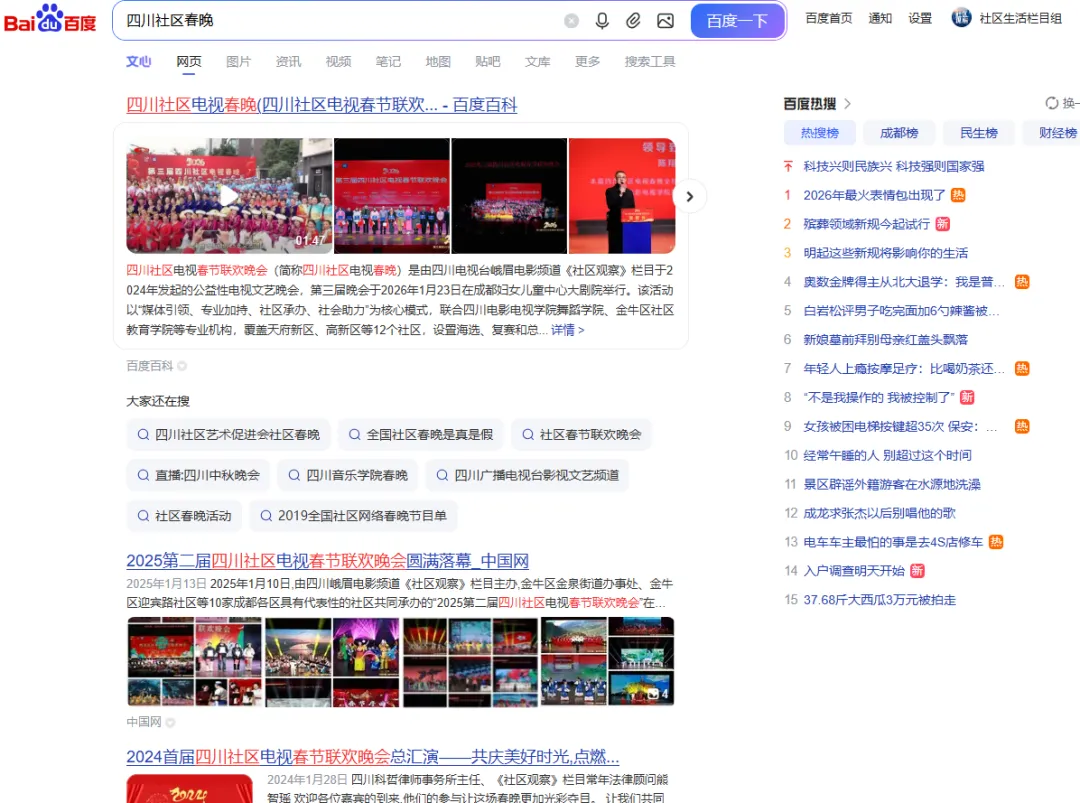Expand the 更多 tab options
Image resolution: width=1080 pixels, height=803 pixels.
pos(588,61)
